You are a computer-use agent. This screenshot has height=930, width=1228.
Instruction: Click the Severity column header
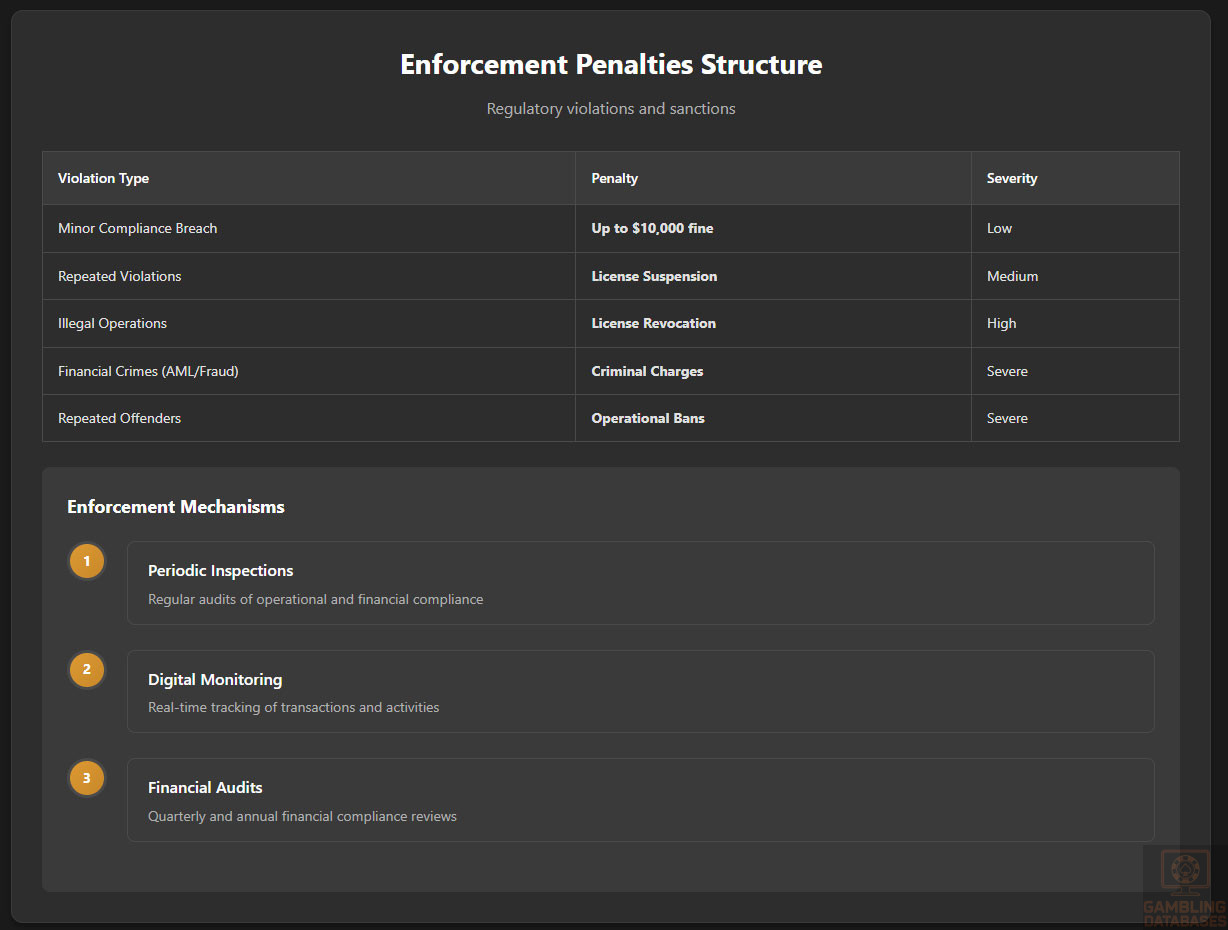(1012, 178)
